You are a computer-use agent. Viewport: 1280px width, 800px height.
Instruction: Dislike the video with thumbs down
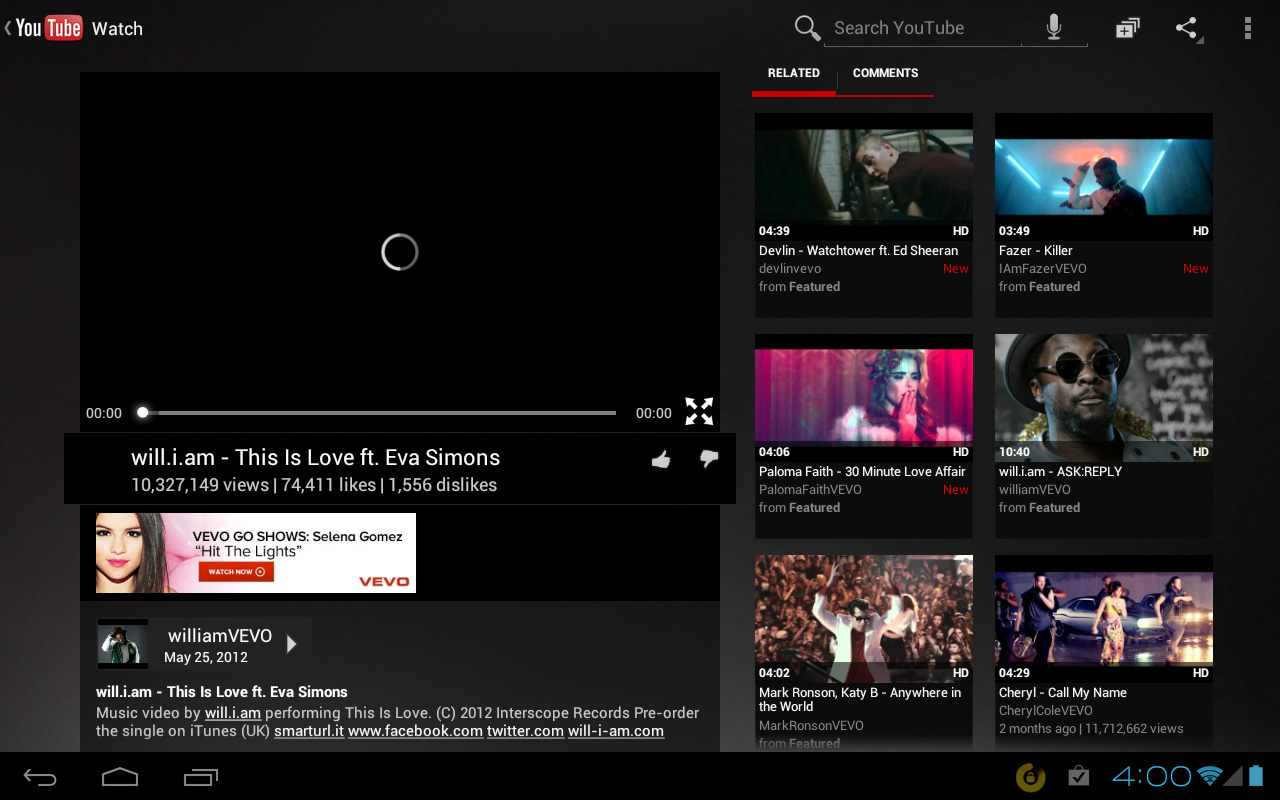point(709,459)
